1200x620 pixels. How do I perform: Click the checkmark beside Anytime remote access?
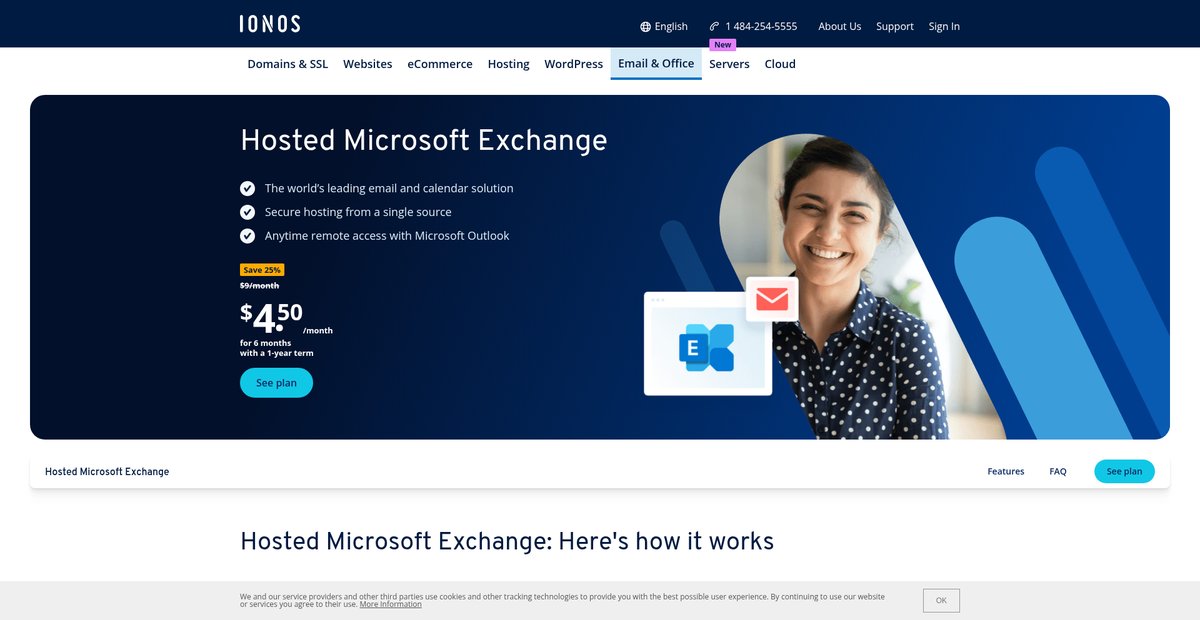coord(248,236)
